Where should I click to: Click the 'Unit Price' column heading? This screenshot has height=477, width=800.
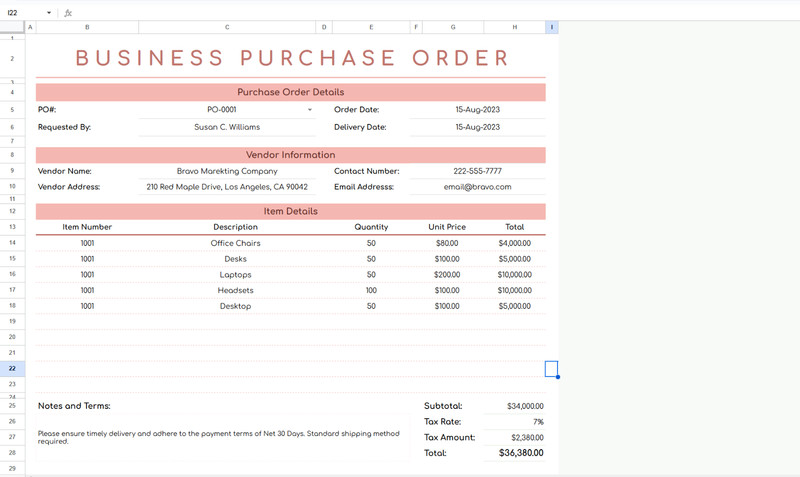[447, 227]
